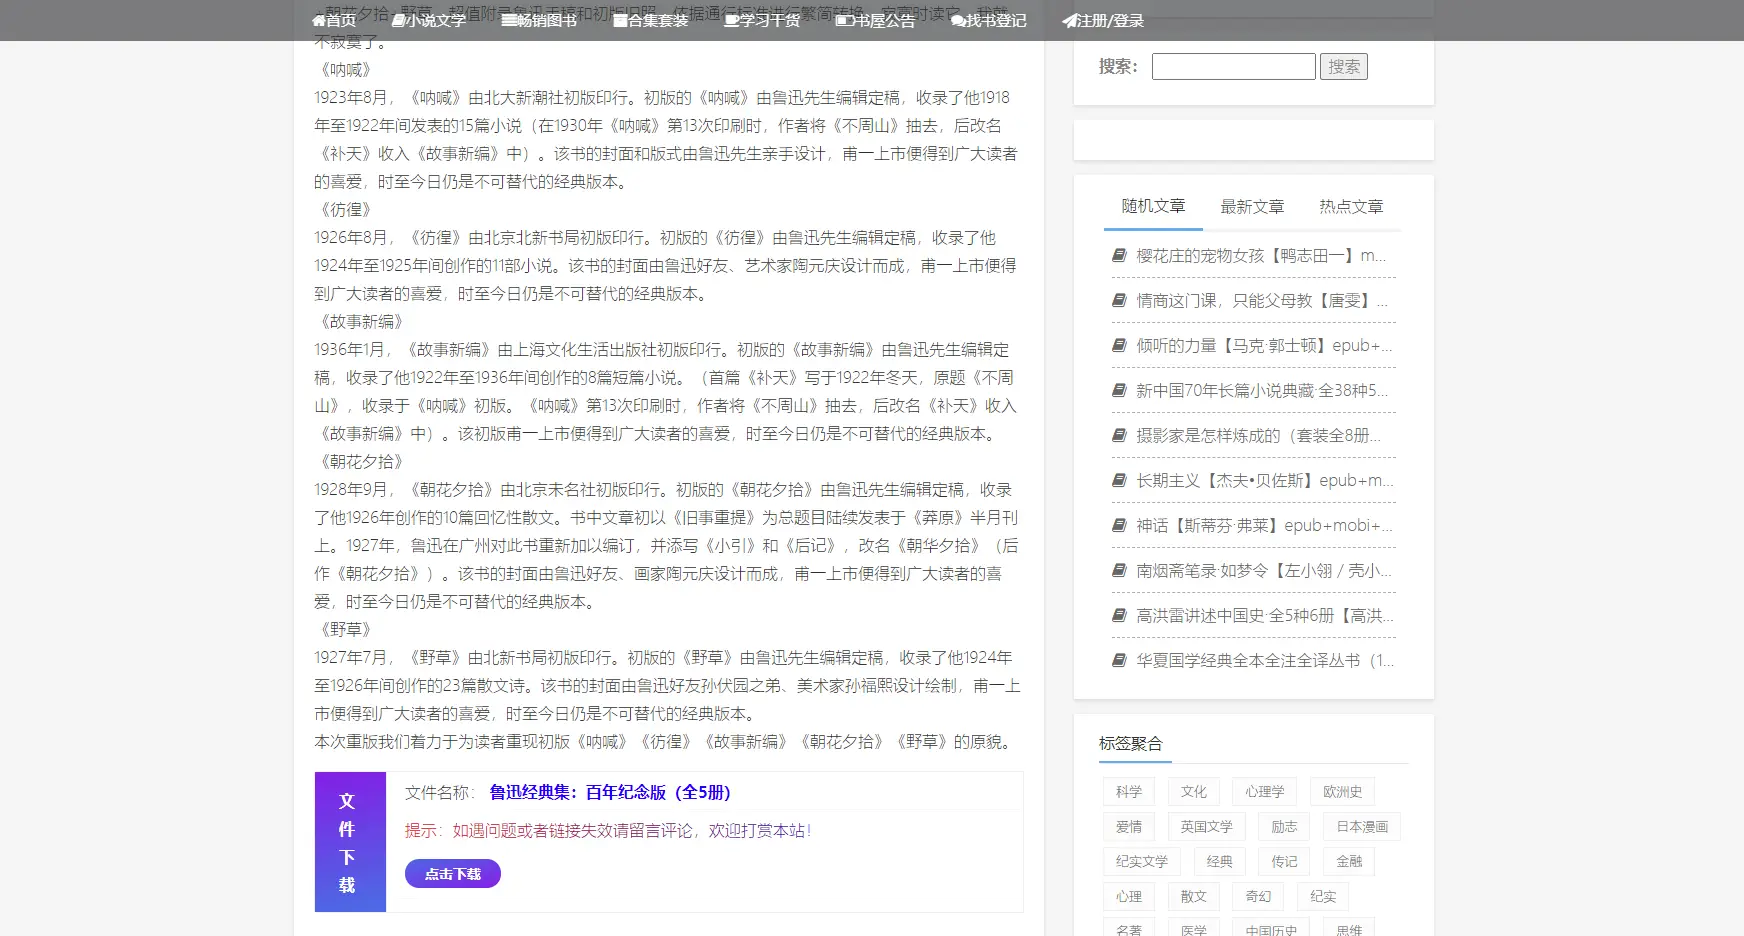Viewport: 1744px width, 936px height.
Task: Click the 搜索 button
Action: [1344, 67]
